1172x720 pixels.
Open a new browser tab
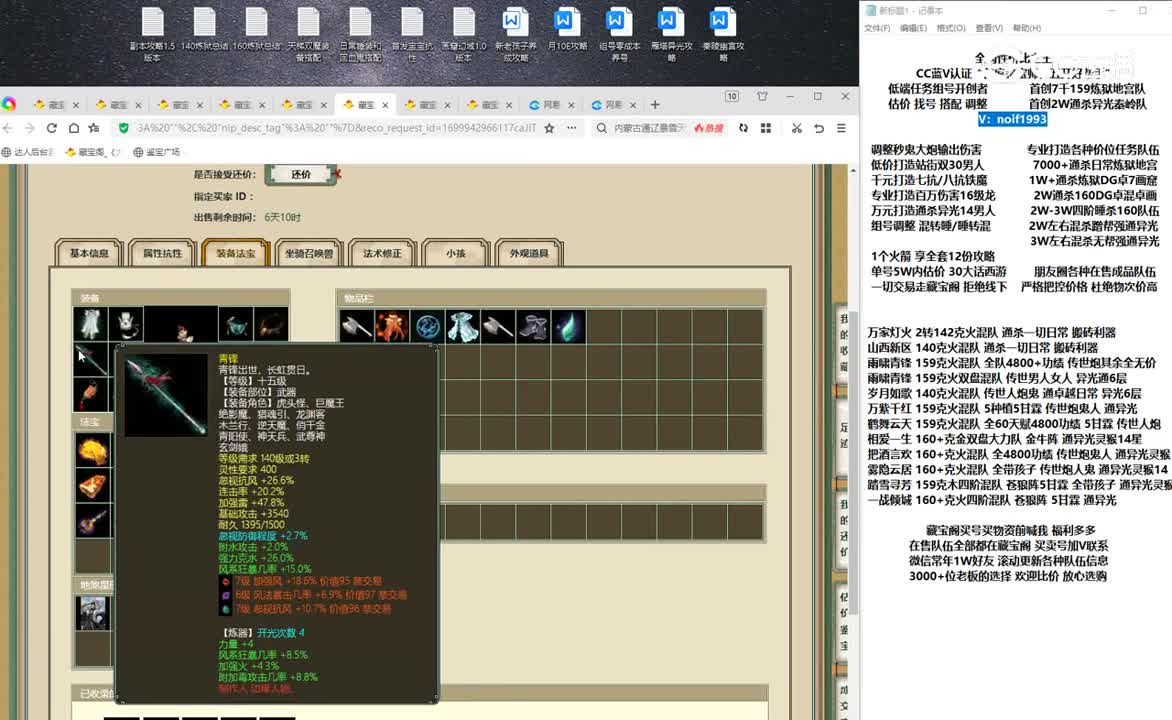(x=656, y=105)
